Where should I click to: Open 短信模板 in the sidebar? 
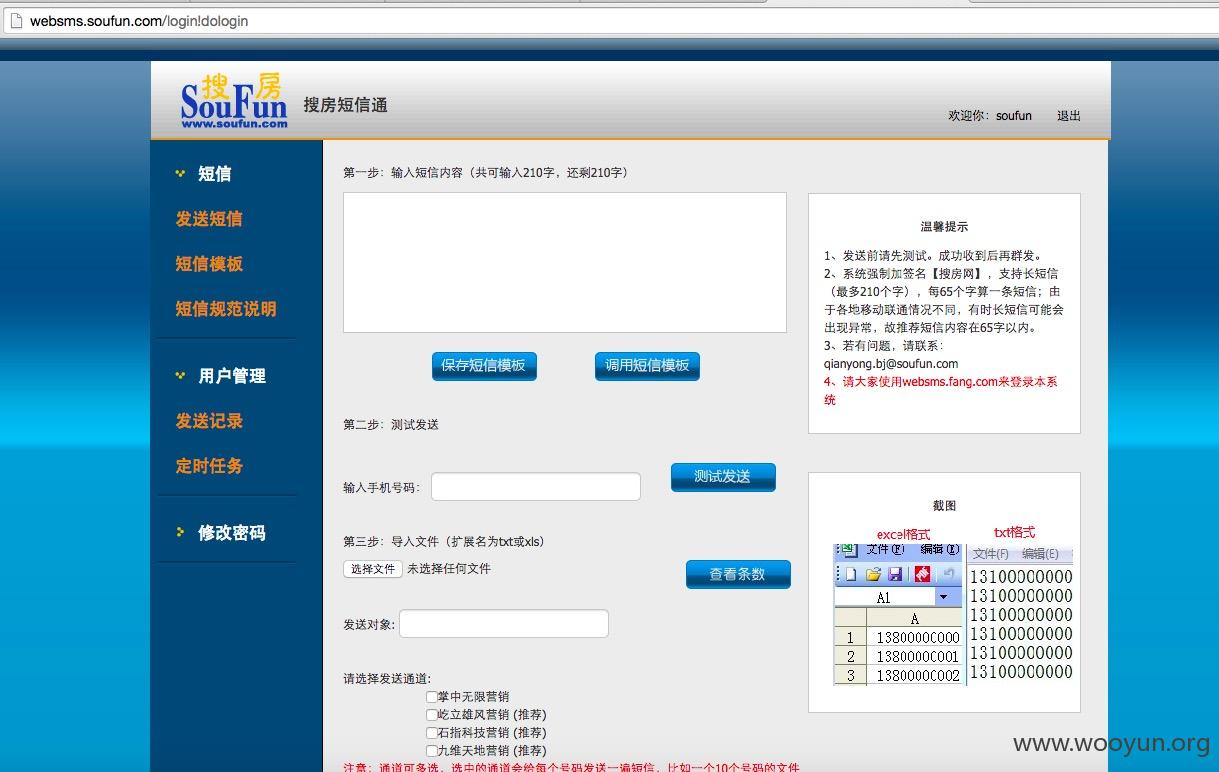[209, 264]
